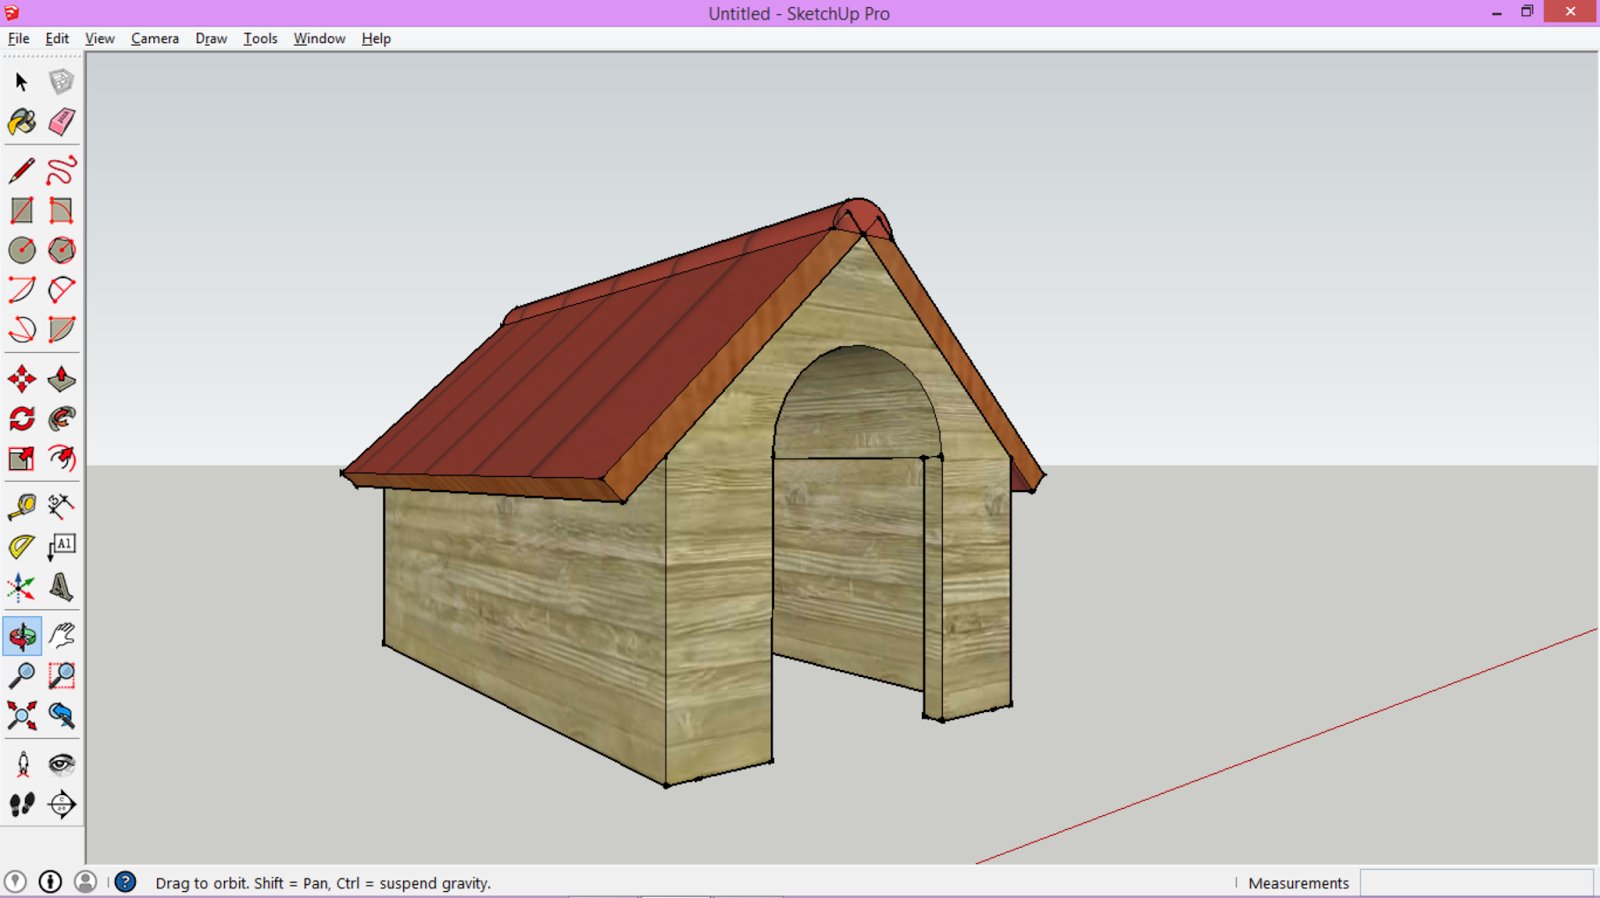
Task: Choose the Make Component tool
Action: [61, 82]
